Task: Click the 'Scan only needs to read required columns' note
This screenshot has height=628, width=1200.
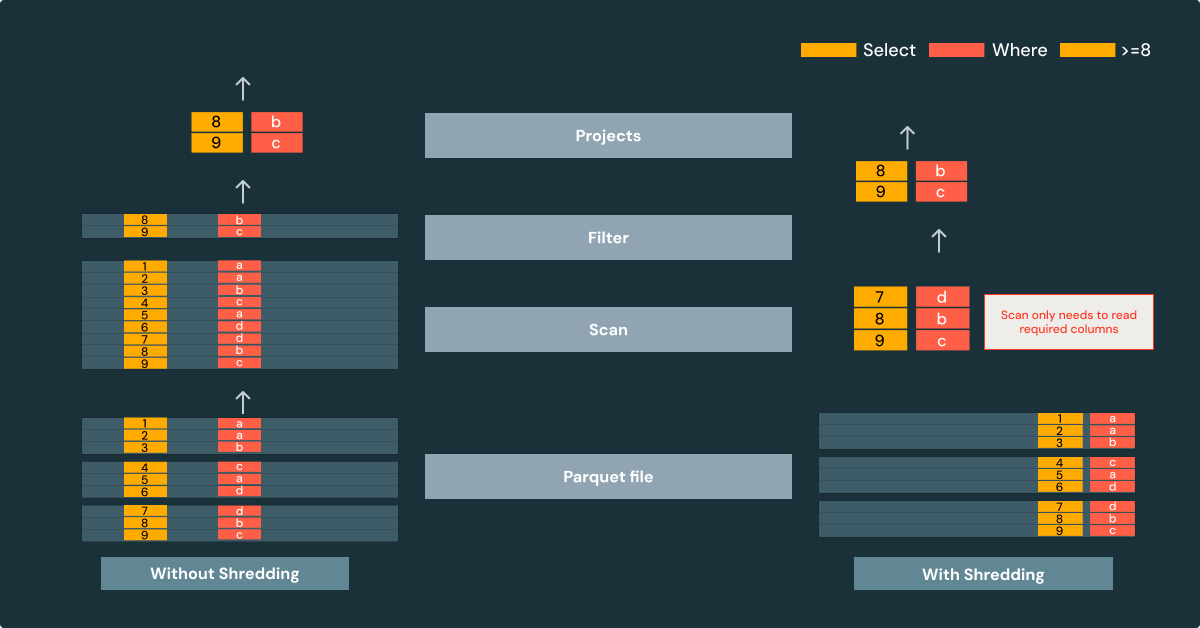Action: (1068, 321)
